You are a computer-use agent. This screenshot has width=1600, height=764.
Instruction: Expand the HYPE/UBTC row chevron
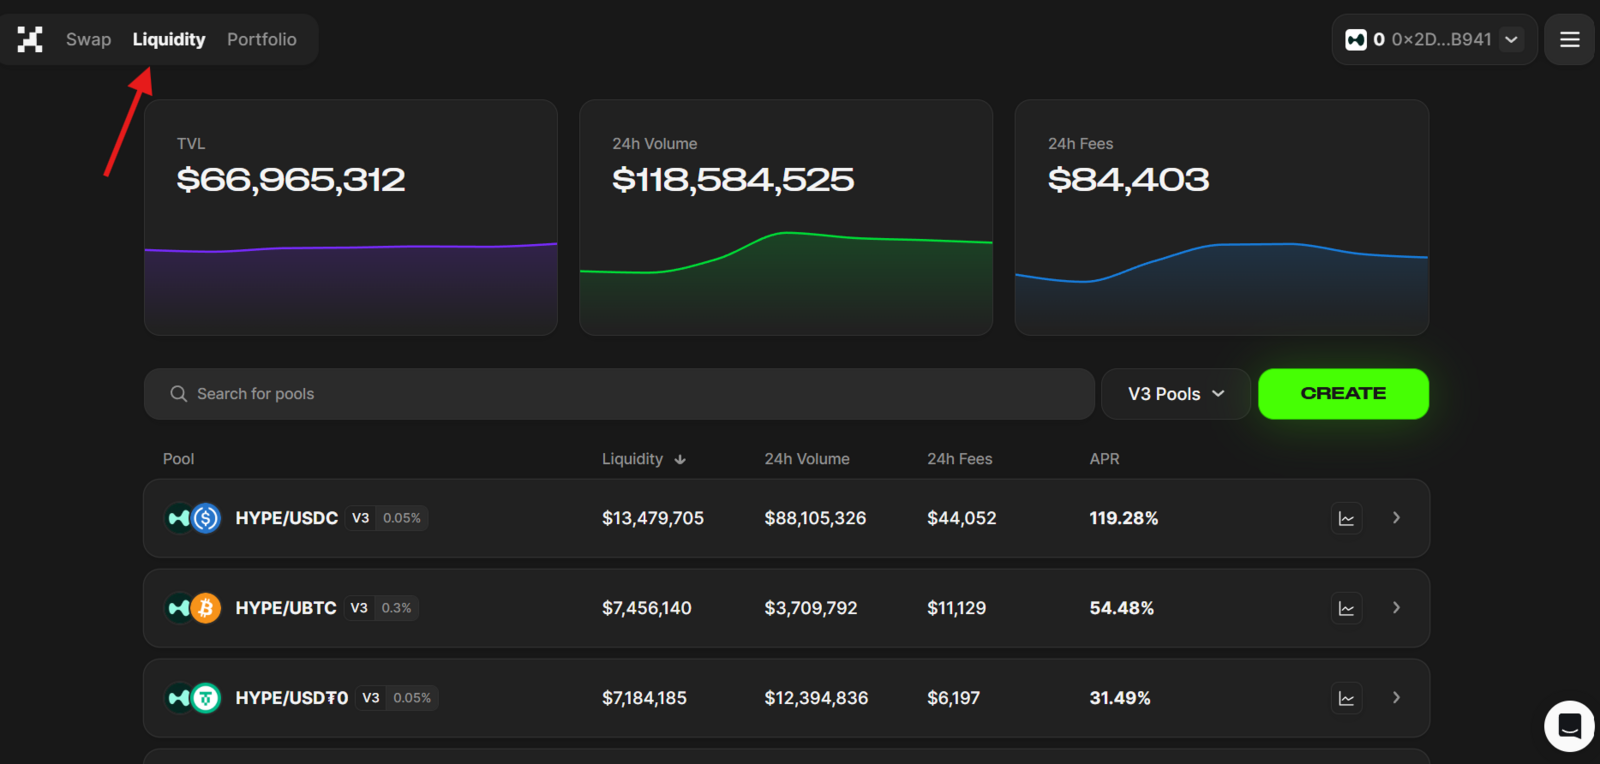(x=1396, y=608)
